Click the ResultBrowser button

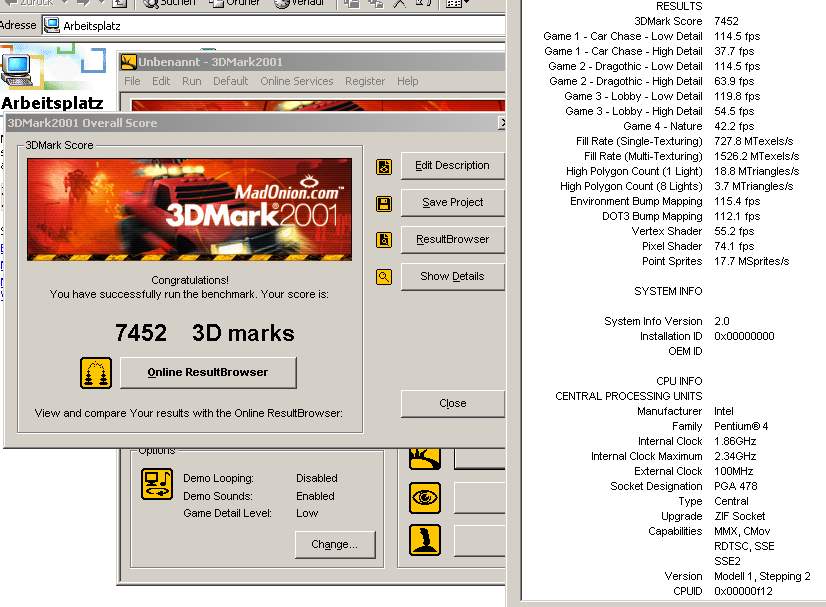(453, 240)
